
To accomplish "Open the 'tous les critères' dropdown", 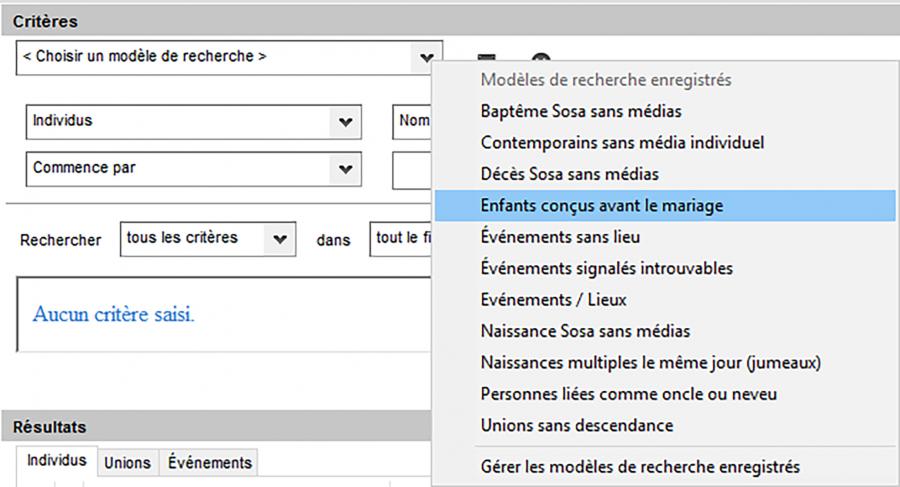I will pyautogui.click(x=208, y=239).
